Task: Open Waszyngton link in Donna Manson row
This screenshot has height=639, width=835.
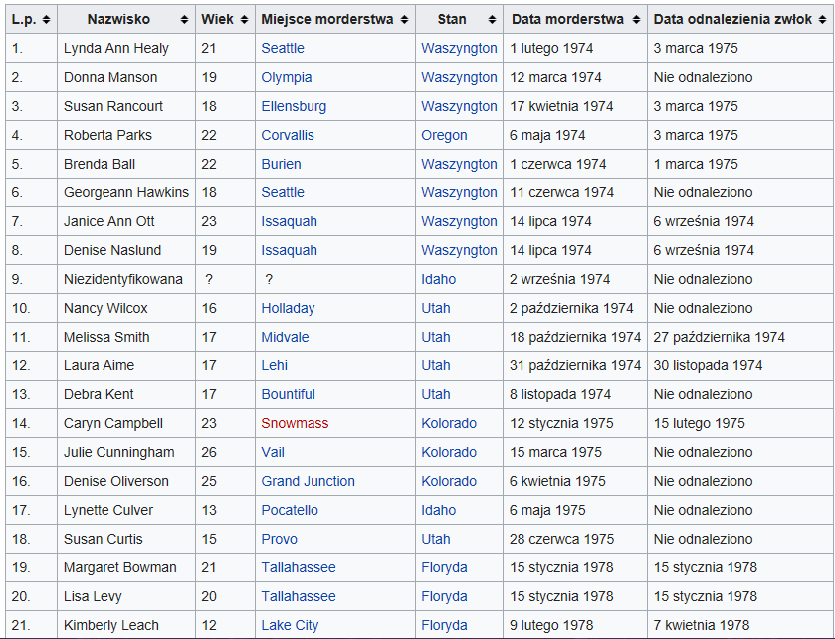Action: point(459,77)
